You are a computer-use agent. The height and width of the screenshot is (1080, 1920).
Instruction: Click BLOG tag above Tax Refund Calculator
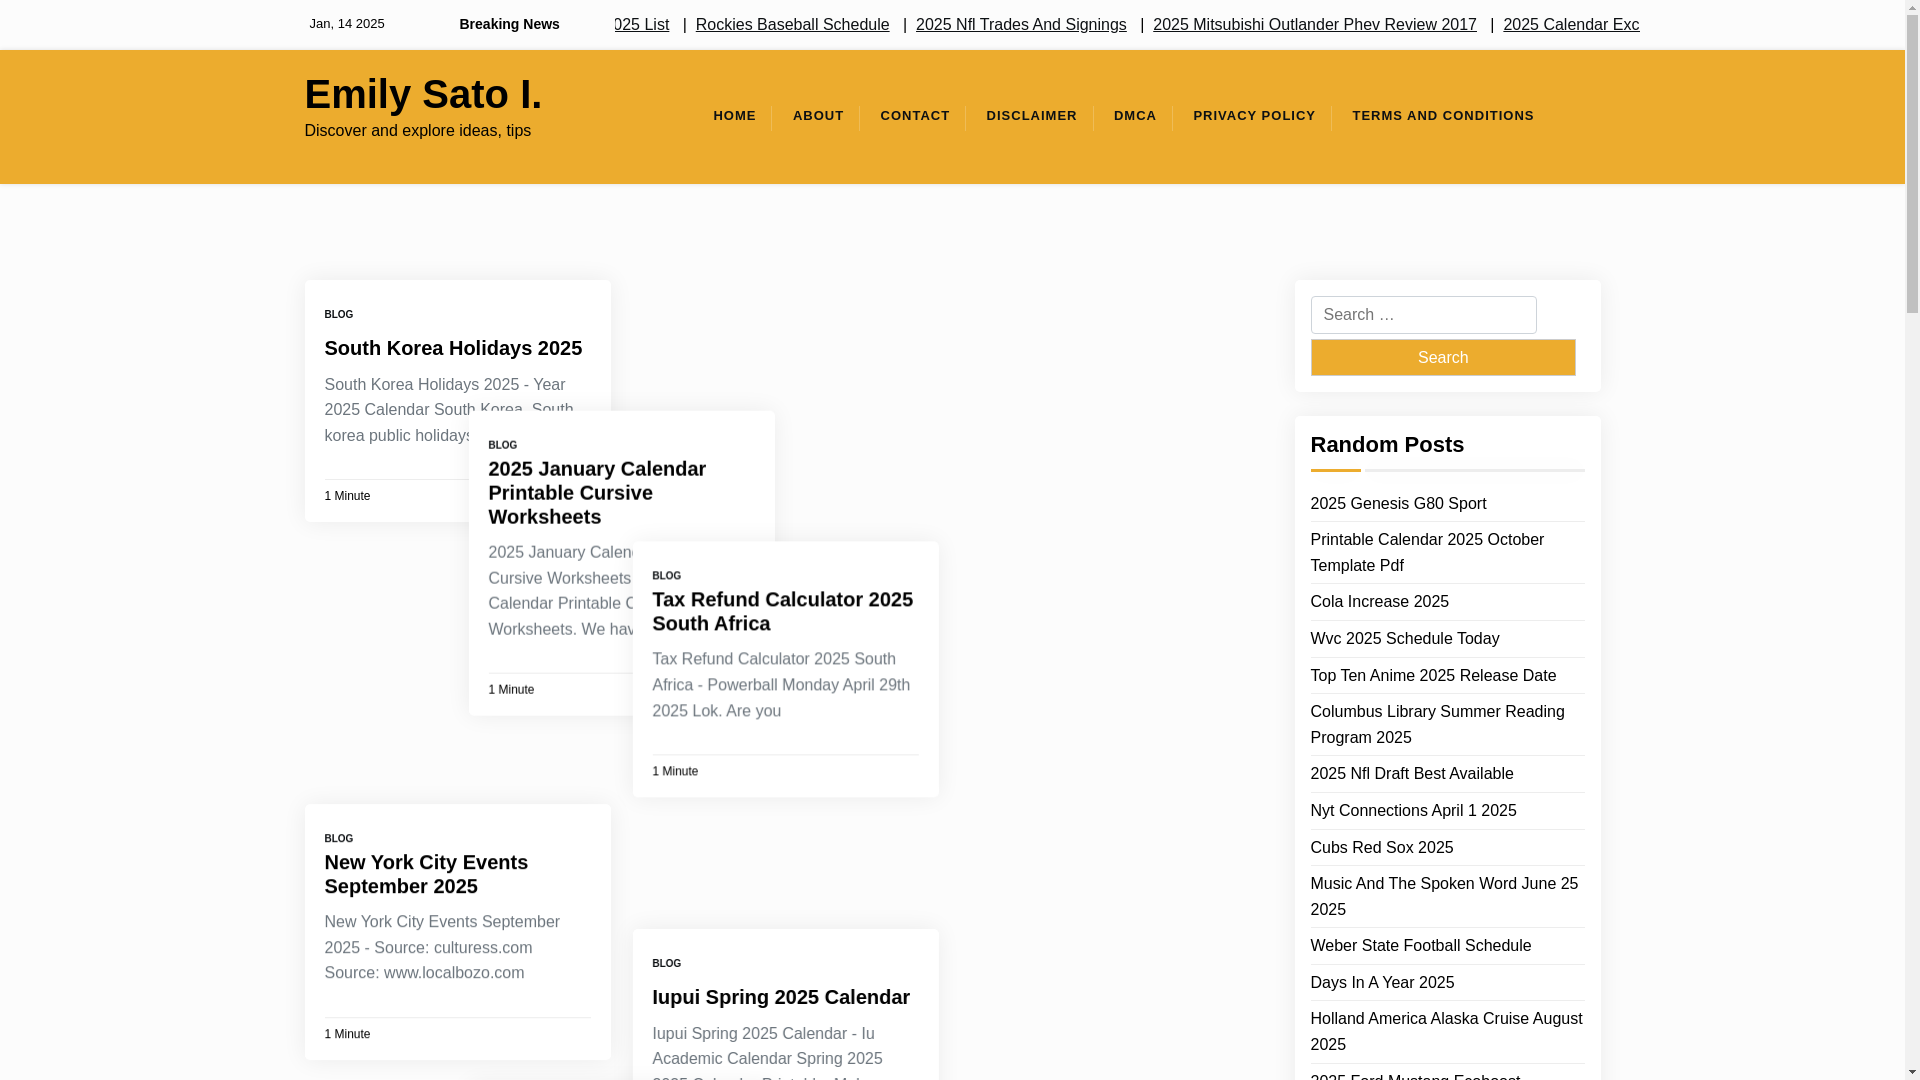(x=666, y=576)
